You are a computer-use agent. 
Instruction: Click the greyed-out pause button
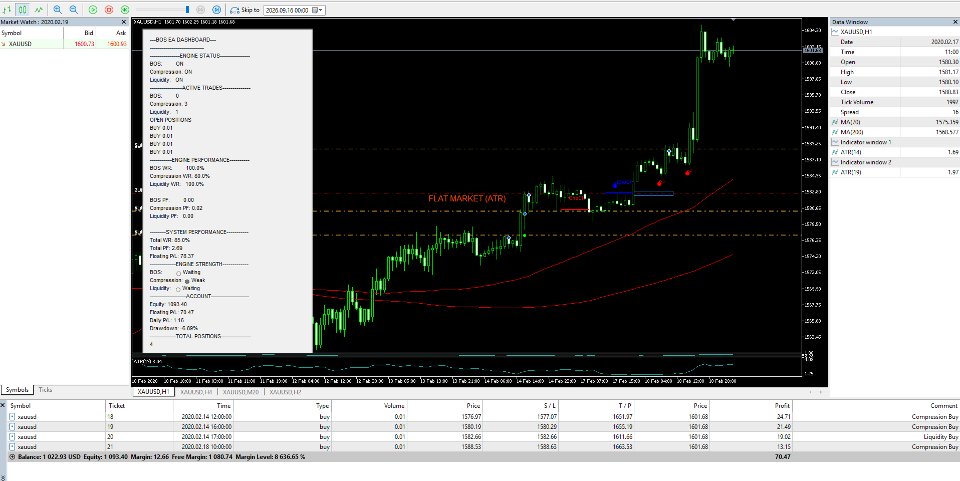pos(200,10)
